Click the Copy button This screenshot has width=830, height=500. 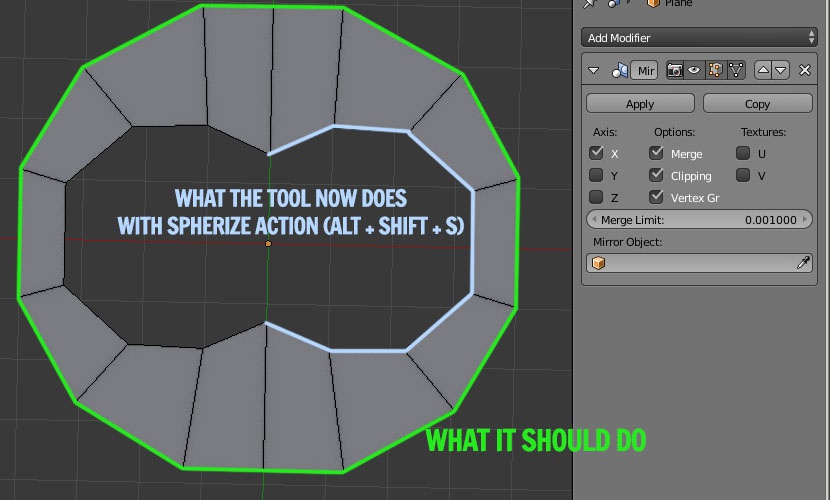(x=757, y=104)
